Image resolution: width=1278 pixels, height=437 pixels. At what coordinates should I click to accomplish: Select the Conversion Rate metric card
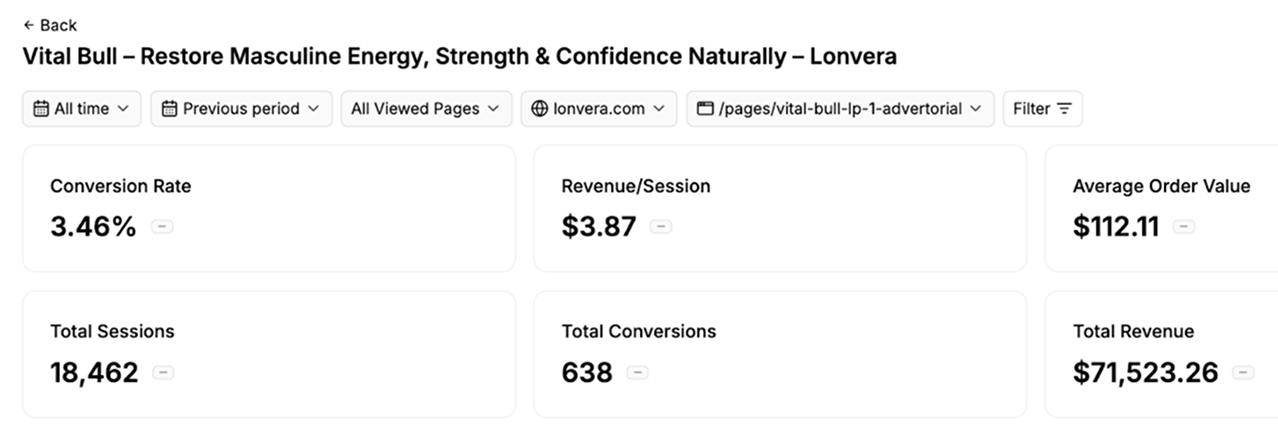tap(268, 208)
